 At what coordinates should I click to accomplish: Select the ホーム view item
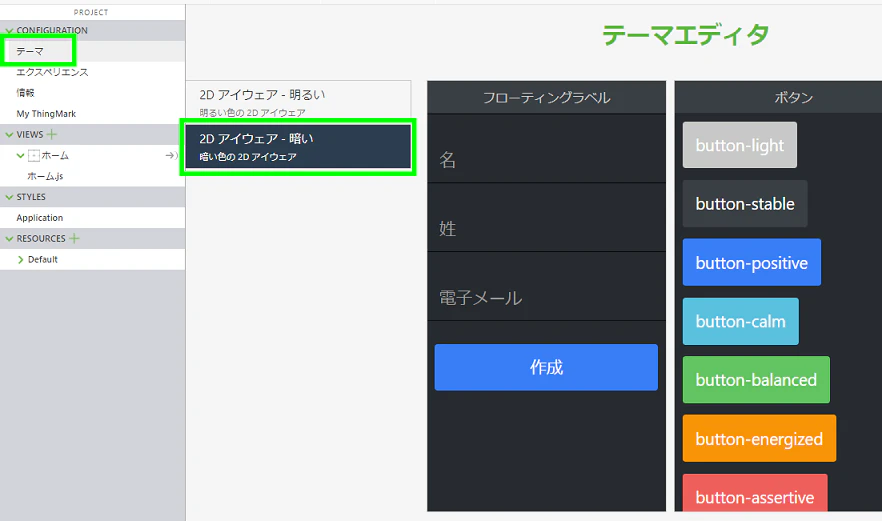pyautogui.click(x=55, y=155)
